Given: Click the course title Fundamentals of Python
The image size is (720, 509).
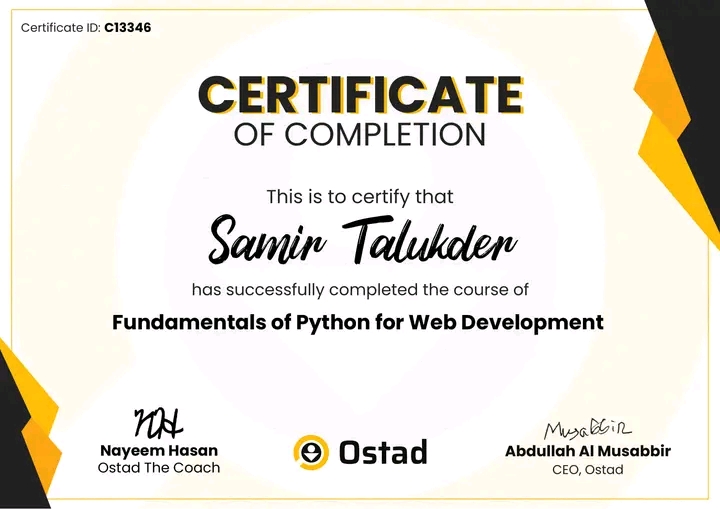Looking at the screenshot, I should point(358,322).
